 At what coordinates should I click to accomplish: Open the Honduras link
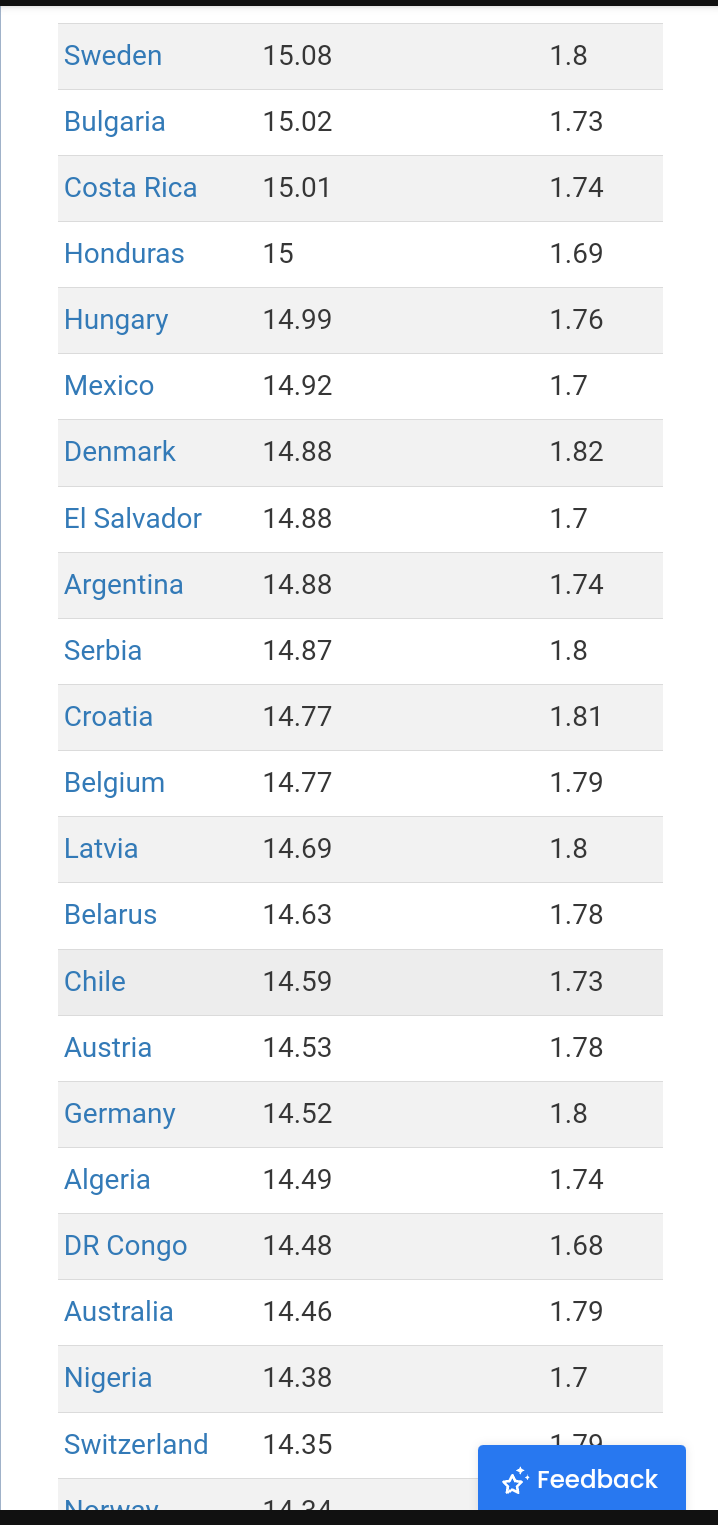[124, 254]
